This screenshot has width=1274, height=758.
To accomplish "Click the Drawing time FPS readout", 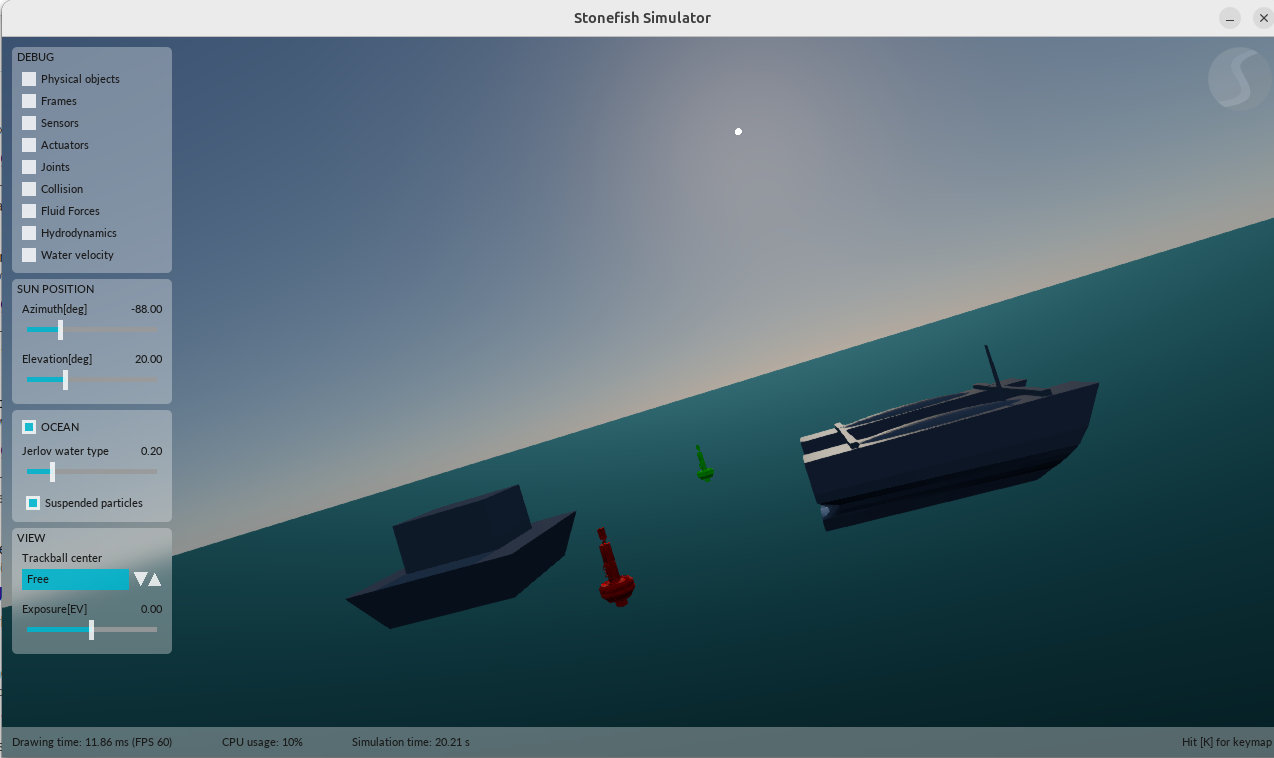I will [x=92, y=742].
